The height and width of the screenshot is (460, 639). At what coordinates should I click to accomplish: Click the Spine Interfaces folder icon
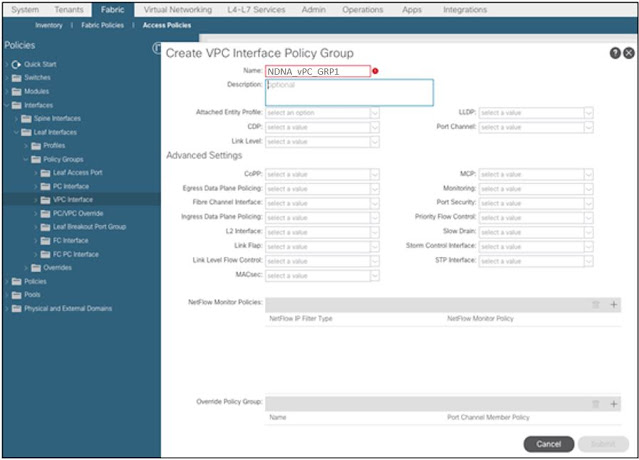[x=26, y=119]
